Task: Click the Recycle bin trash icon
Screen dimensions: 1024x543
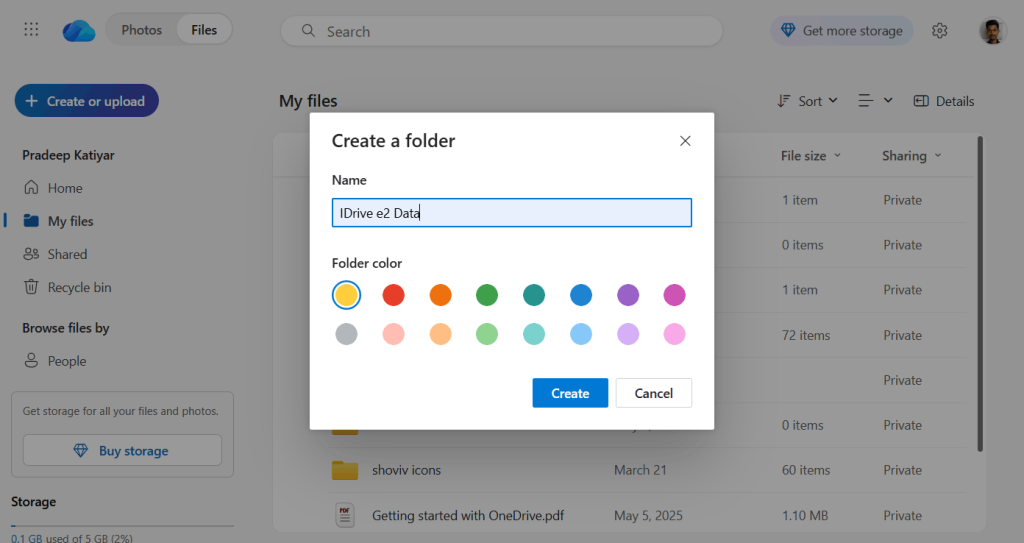Action: point(31,287)
